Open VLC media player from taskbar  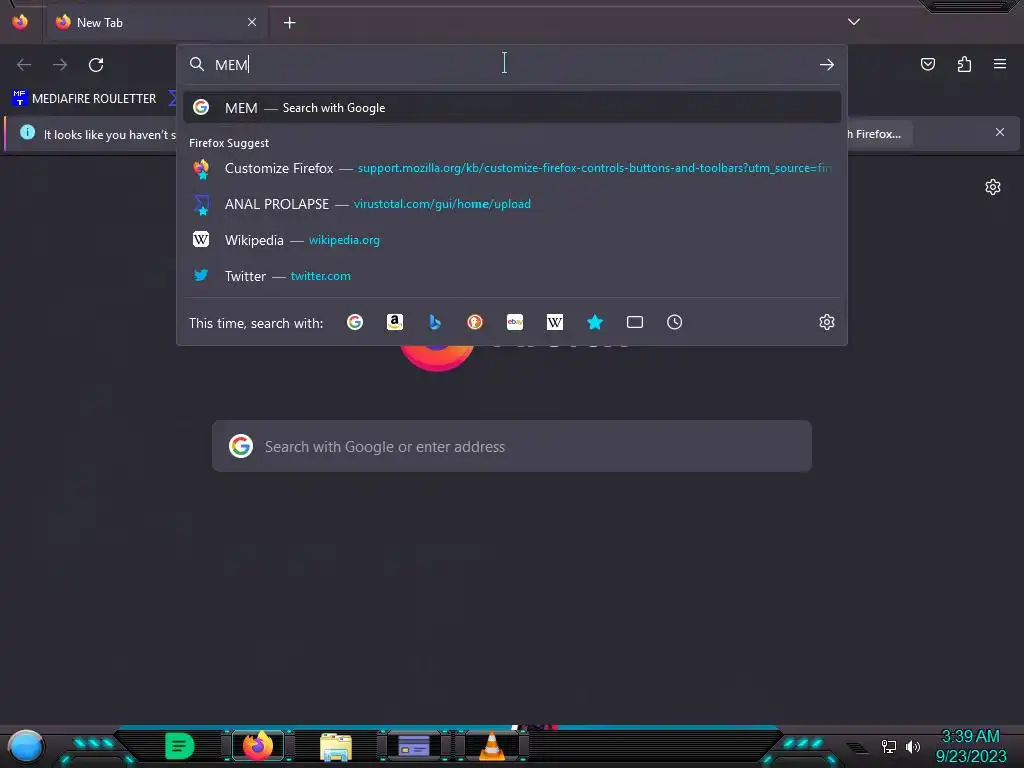coord(492,746)
